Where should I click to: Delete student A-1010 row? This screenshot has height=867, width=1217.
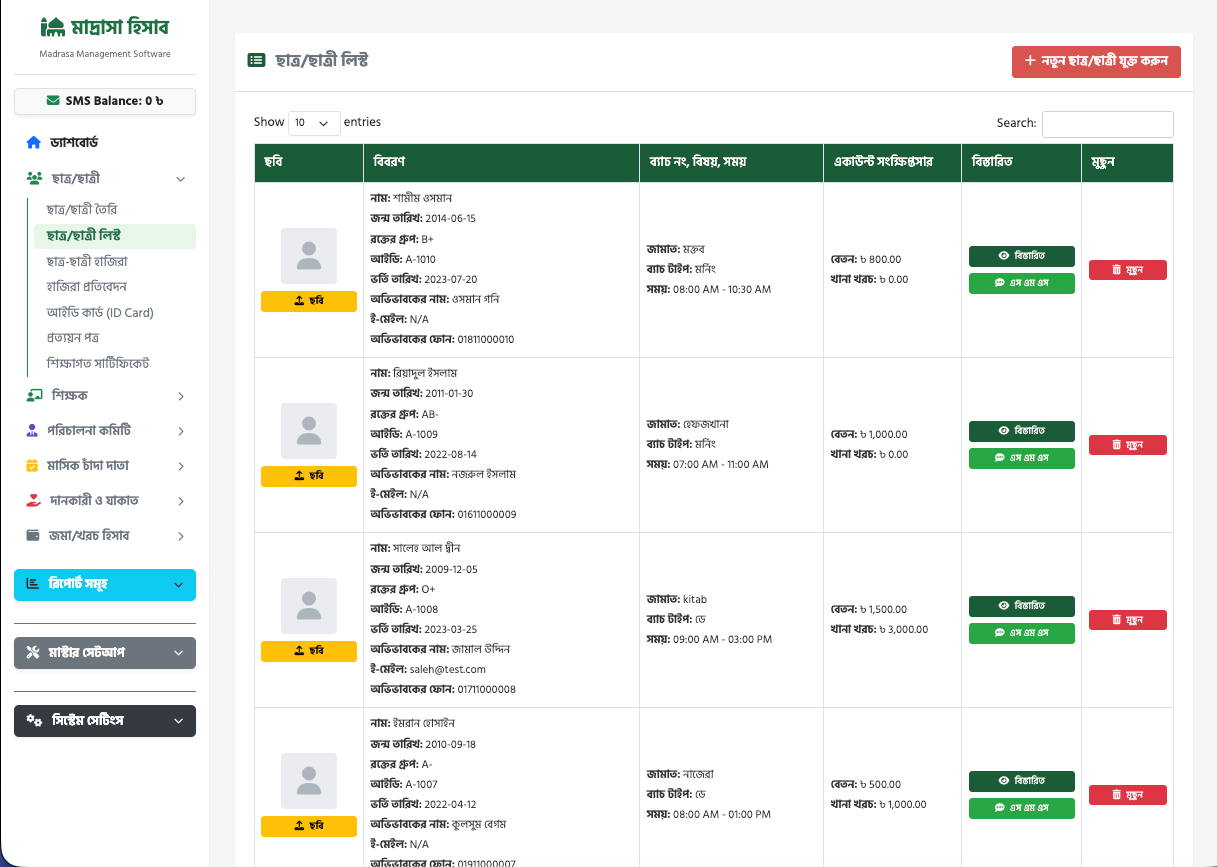[x=1128, y=270]
